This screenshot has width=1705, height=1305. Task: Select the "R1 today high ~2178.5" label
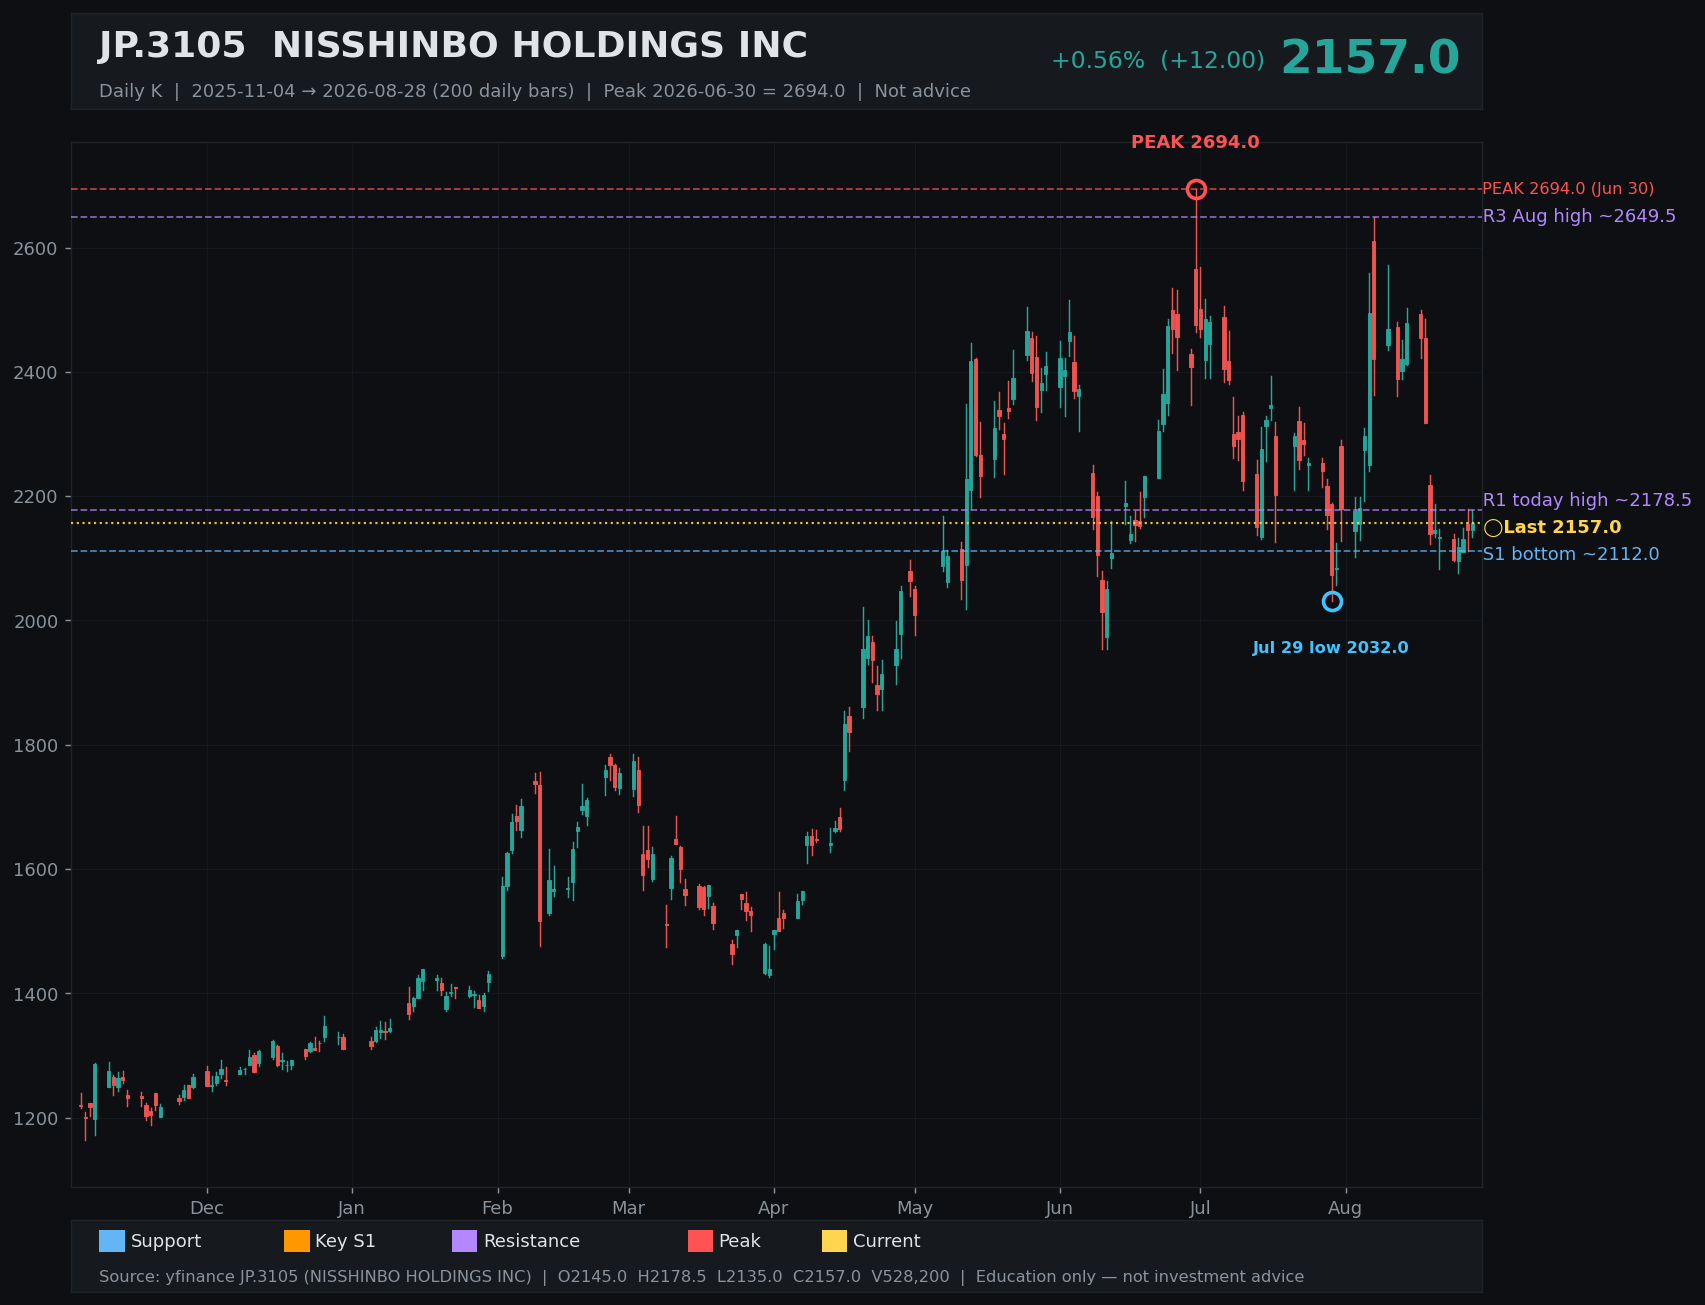click(1587, 500)
